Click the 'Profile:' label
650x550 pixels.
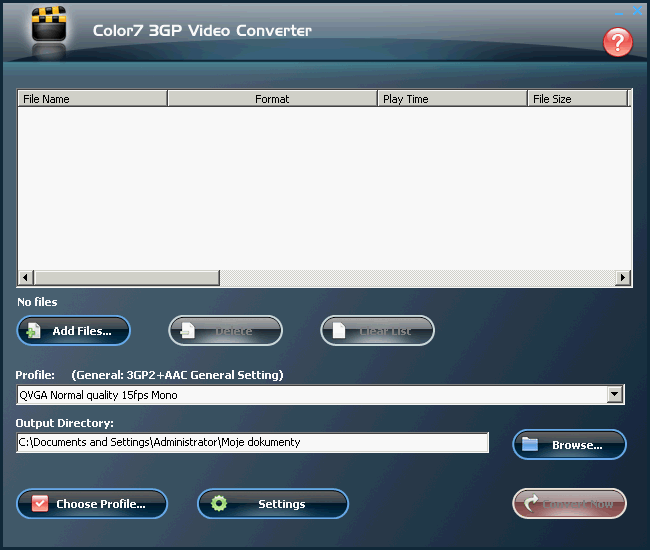click(x=35, y=375)
